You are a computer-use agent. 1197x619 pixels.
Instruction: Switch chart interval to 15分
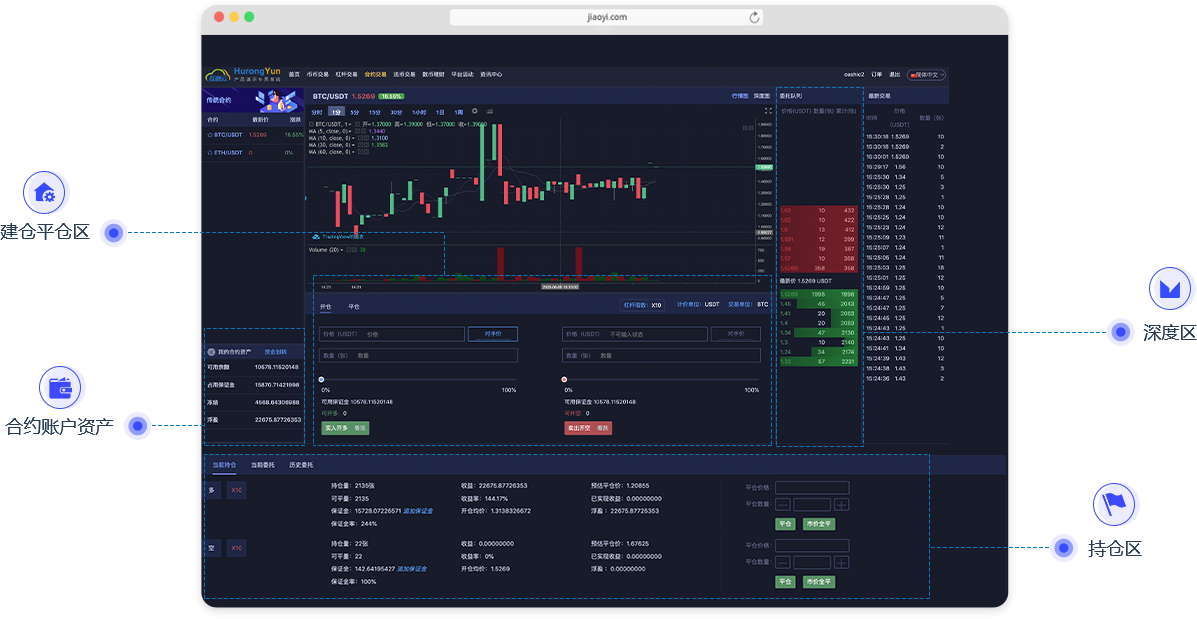tap(374, 112)
